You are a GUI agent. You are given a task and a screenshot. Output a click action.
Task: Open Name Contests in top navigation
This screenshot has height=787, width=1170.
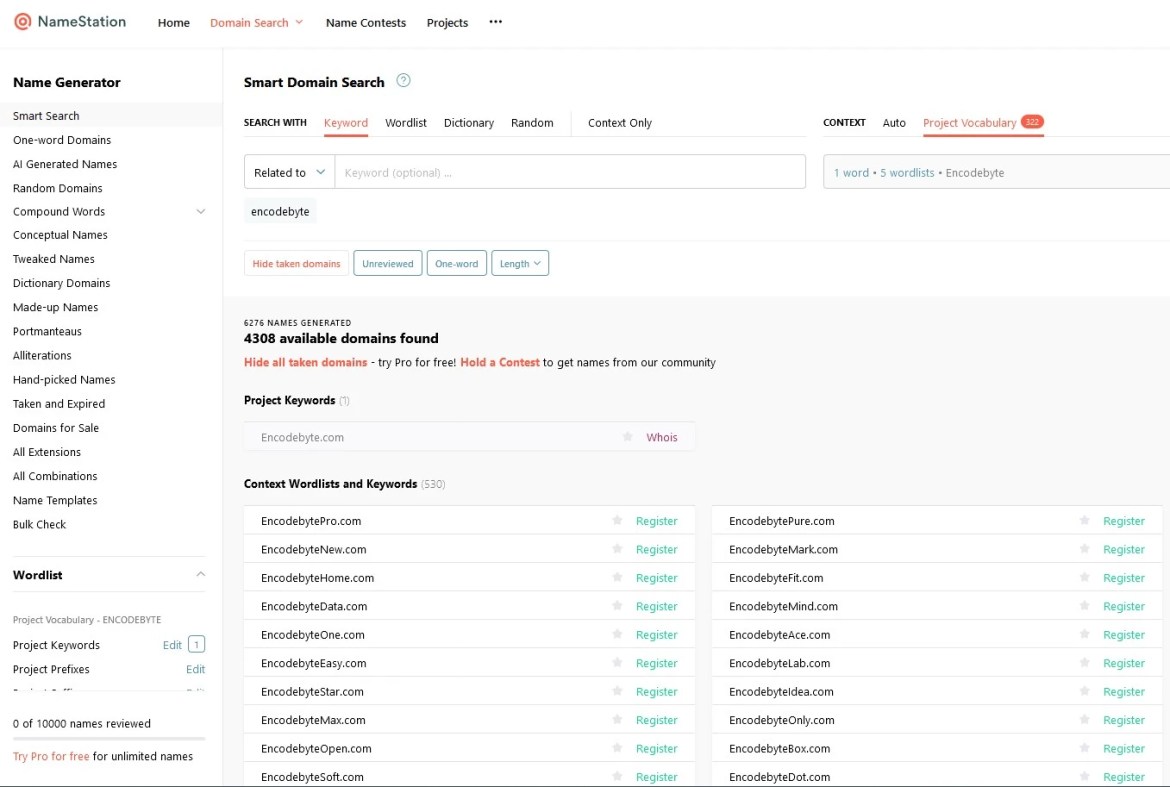(366, 22)
